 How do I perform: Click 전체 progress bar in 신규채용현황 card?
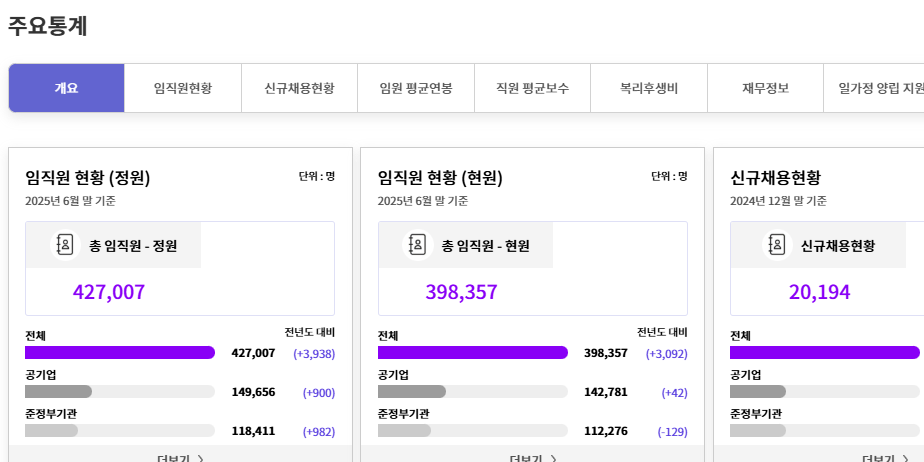coord(825,352)
